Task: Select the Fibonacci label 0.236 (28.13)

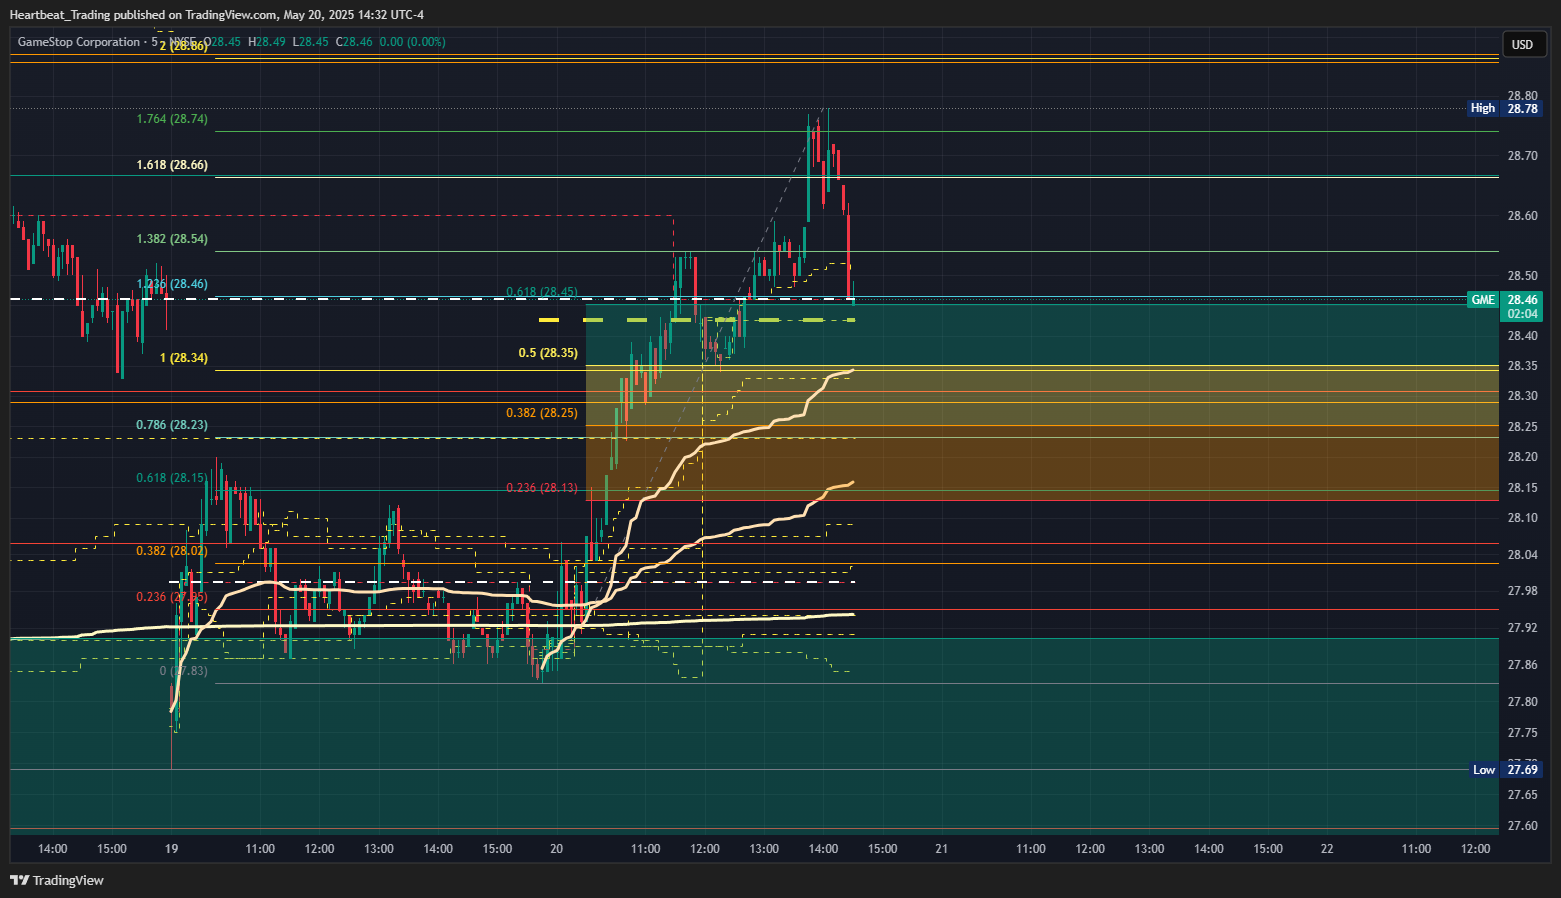Action: pos(542,488)
